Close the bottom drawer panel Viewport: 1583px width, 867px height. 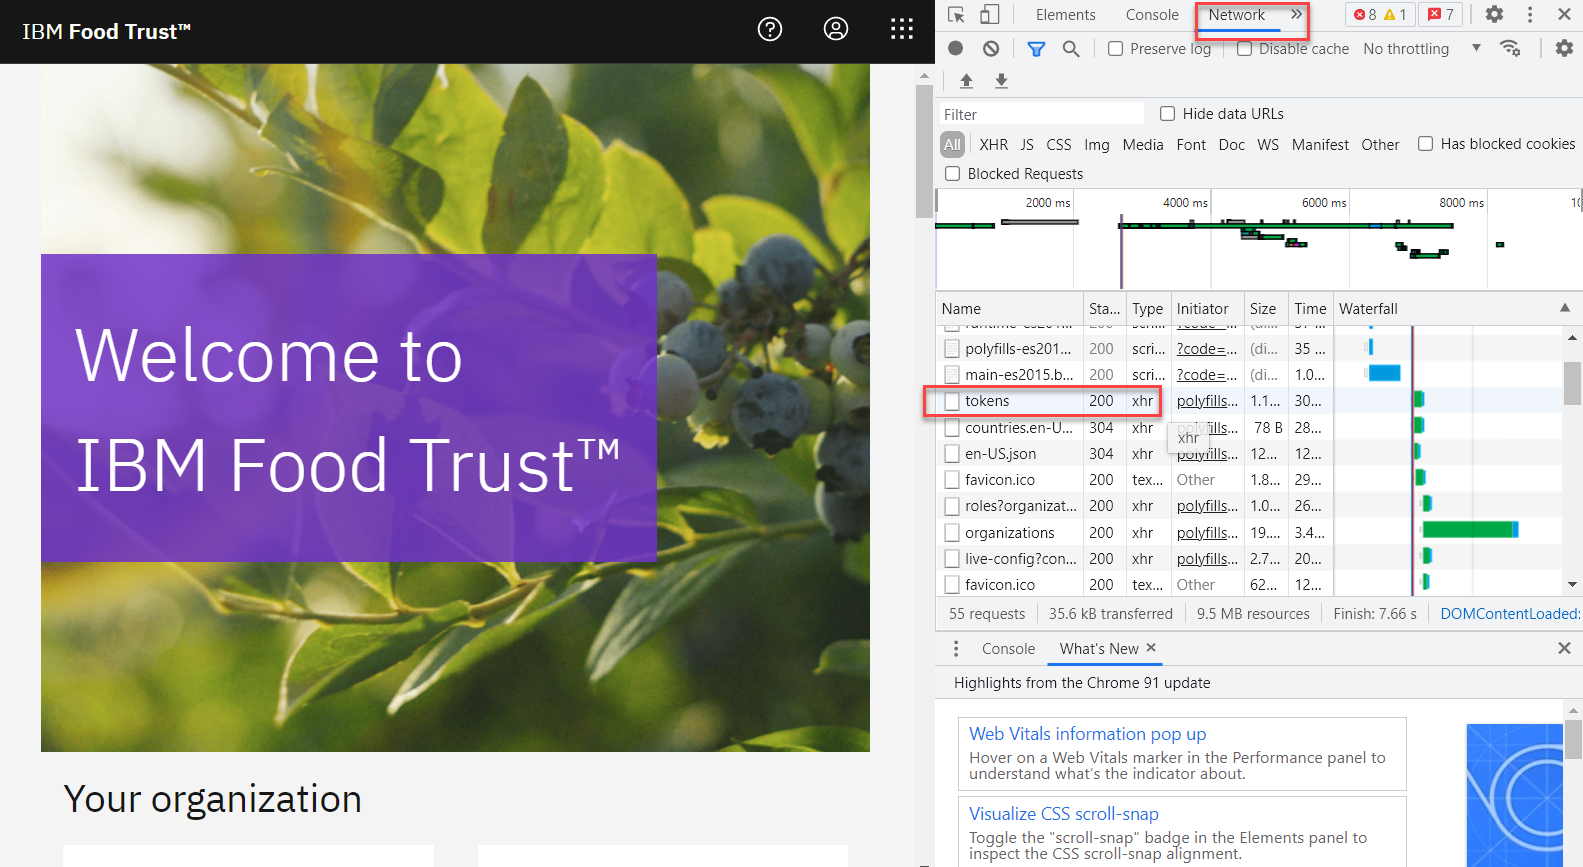pos(1564,649)
